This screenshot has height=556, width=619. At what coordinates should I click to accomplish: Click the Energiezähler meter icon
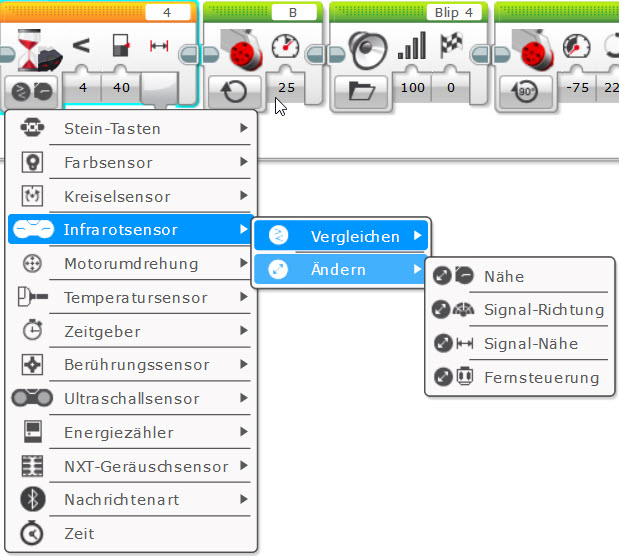point(33,432)
